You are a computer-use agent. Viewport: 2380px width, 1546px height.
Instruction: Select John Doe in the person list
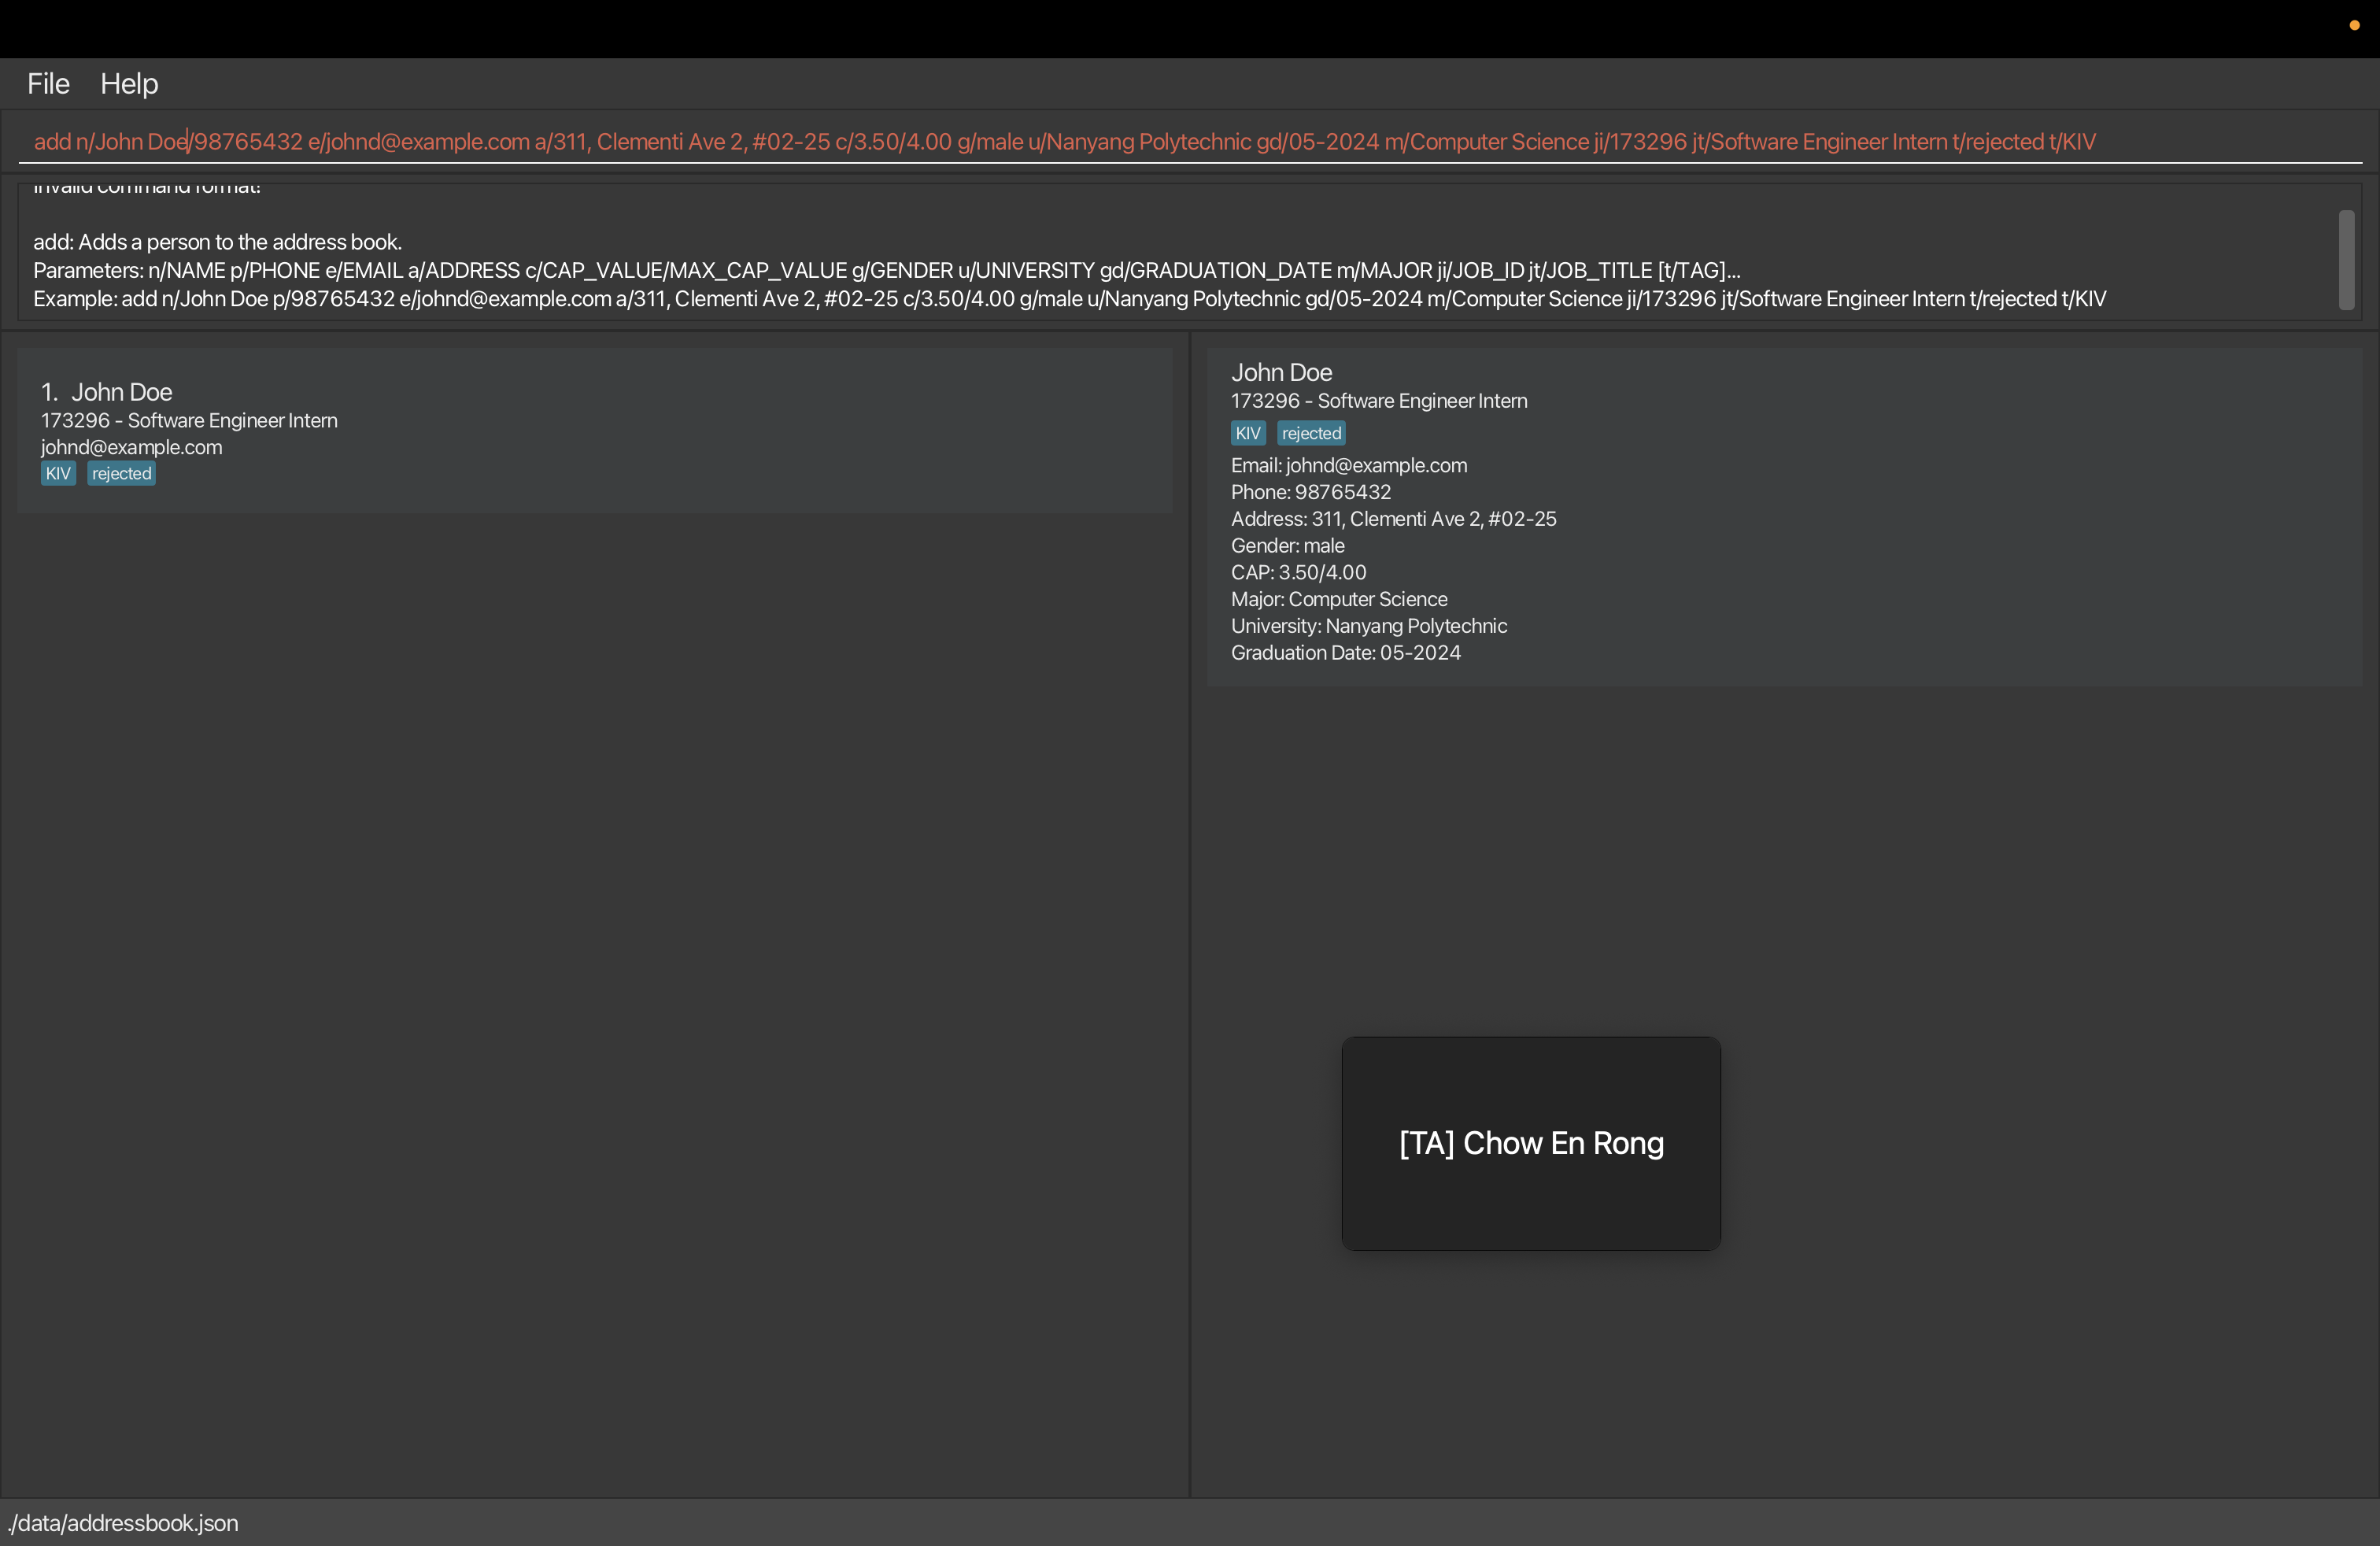tap(121, 392)
